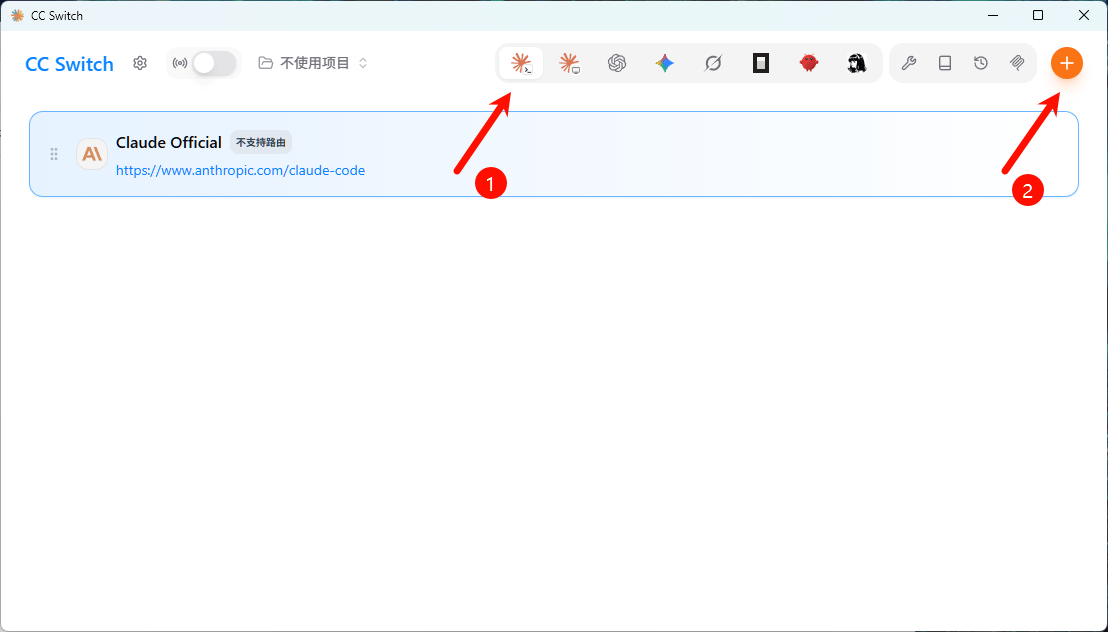Click the Anthropic logo on Claude Official card
The width and height of the screenshot is (1108, 632).
coord(92,154)
